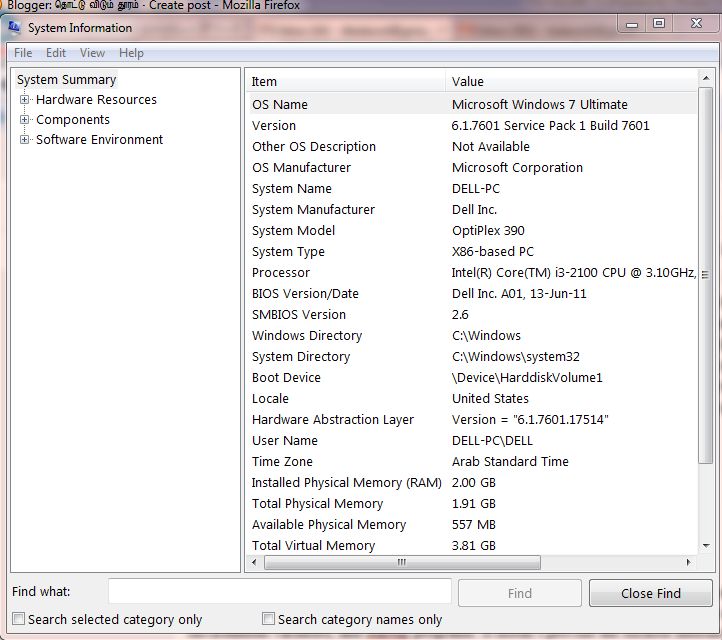Screen dimensions: 722x640
Task: Select the System Type row
Action: click(472, 251)
